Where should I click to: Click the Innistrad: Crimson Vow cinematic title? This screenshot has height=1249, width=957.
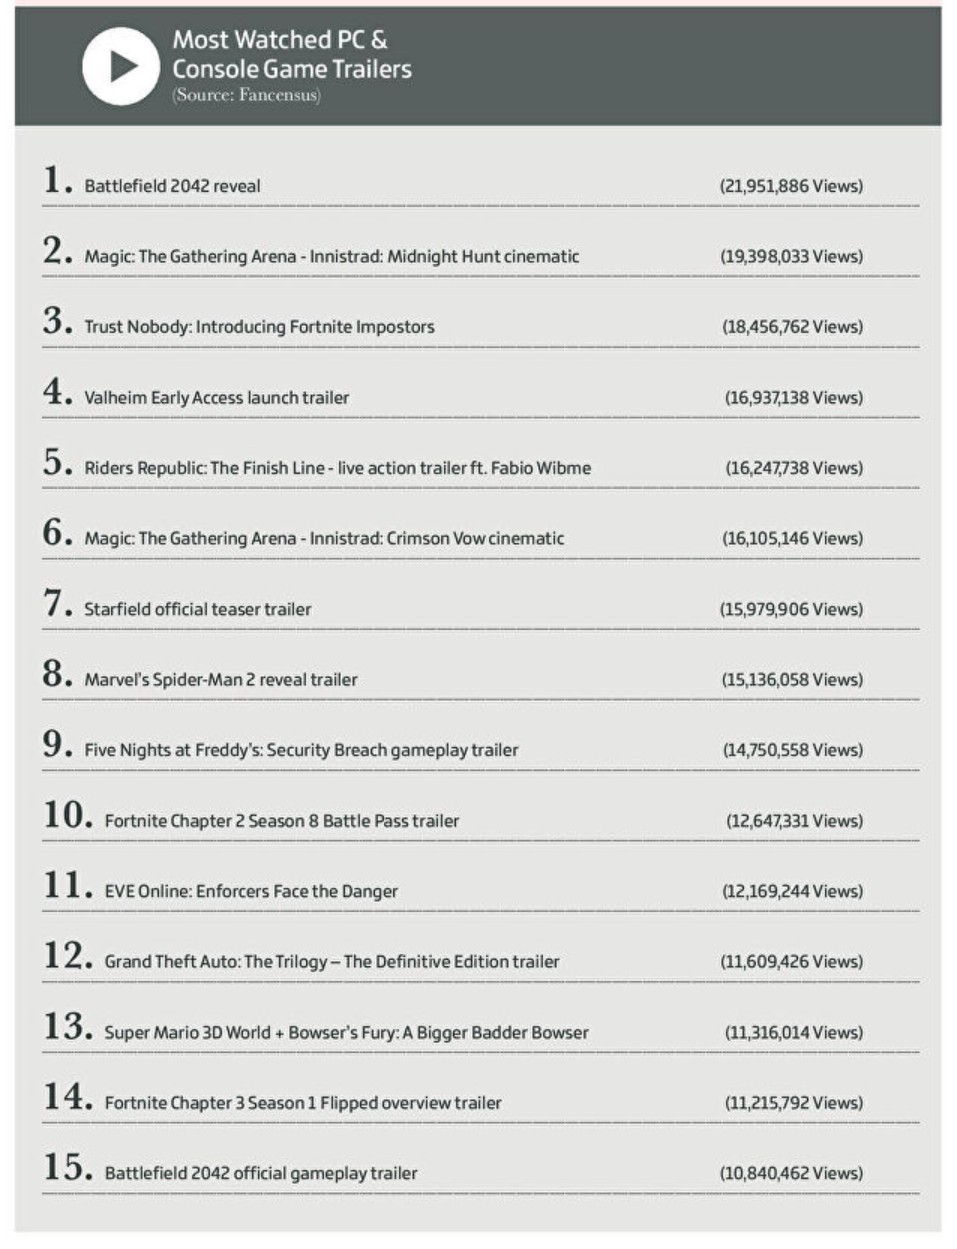tap(324, 538)
